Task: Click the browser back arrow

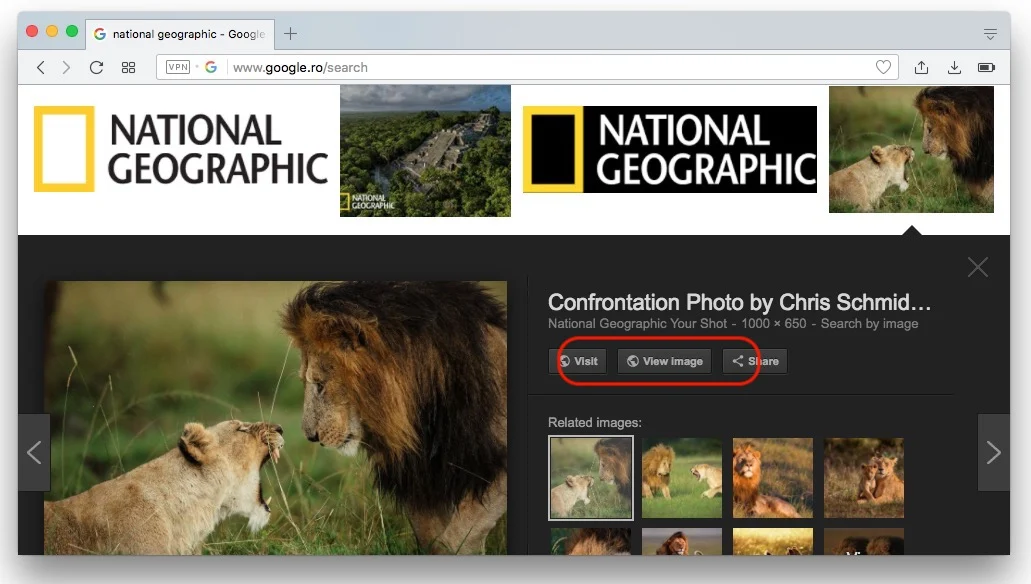Action: [x=41, y=68]
